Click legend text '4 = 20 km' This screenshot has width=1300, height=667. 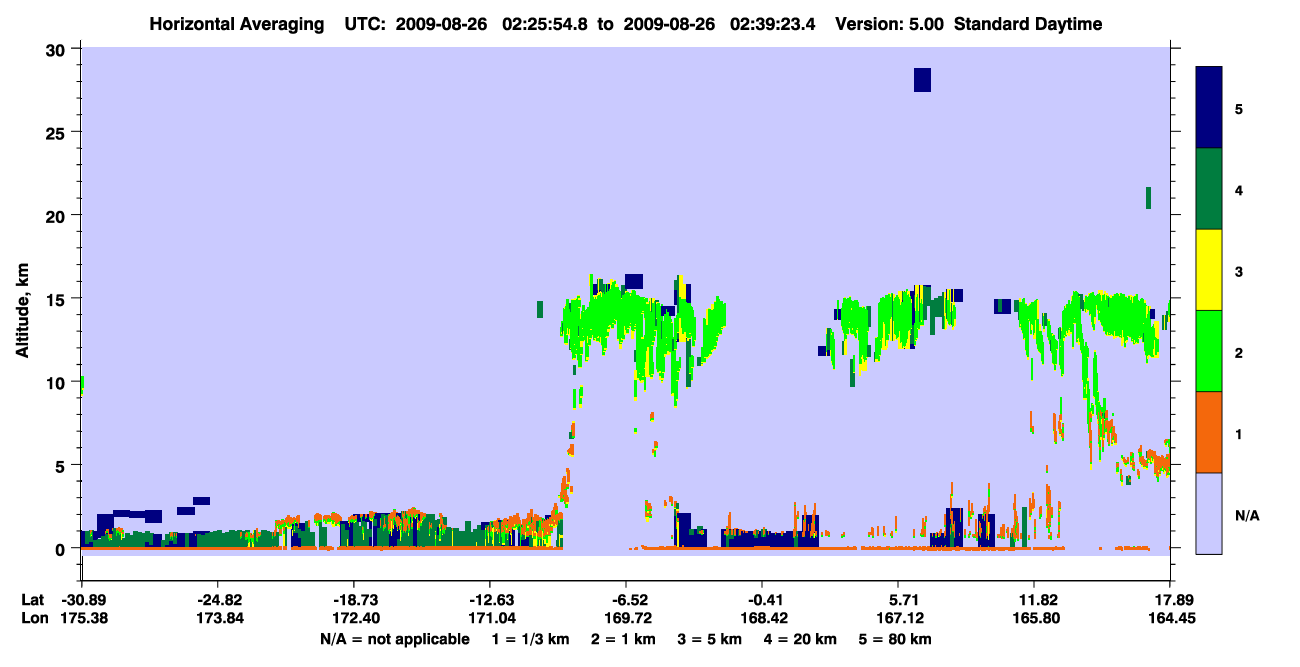click(x=799, y=638)
